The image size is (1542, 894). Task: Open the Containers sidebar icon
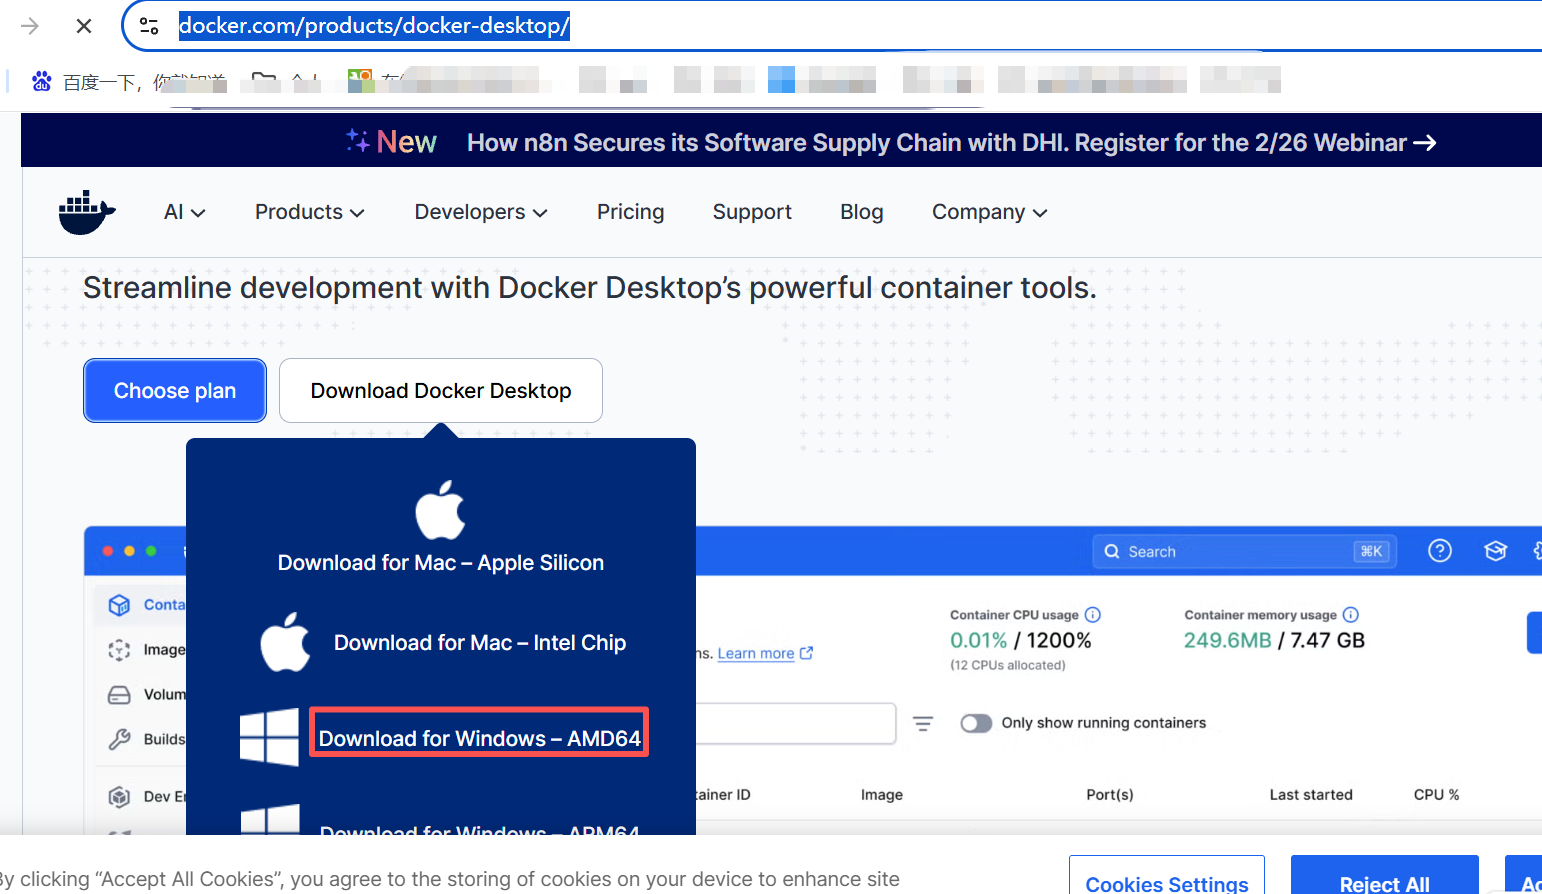point(119,604)
